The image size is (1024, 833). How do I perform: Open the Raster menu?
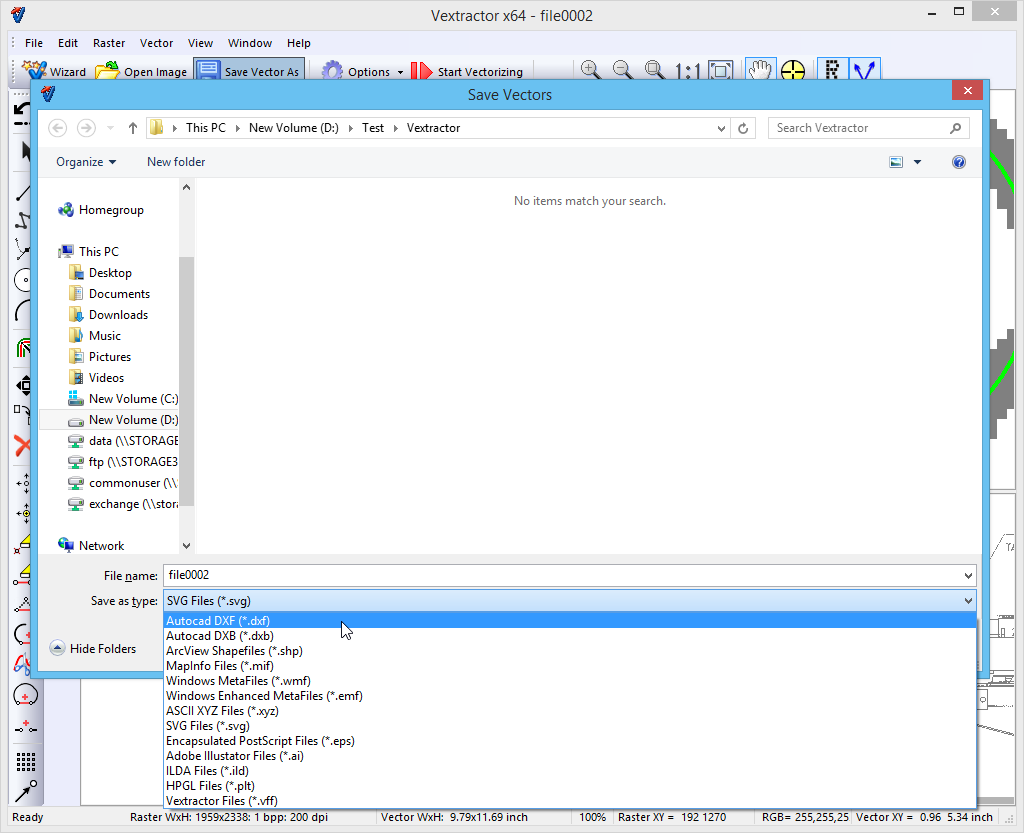(109, 43)
